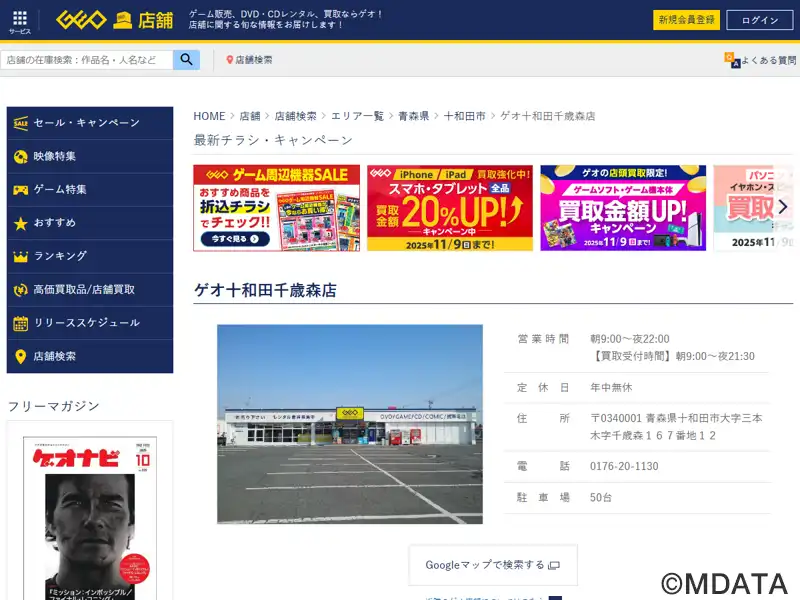800x600 pixels.
Task: Open the Sale & Campaign menu item
Action: pyautogui.click(x=89, y=123)
